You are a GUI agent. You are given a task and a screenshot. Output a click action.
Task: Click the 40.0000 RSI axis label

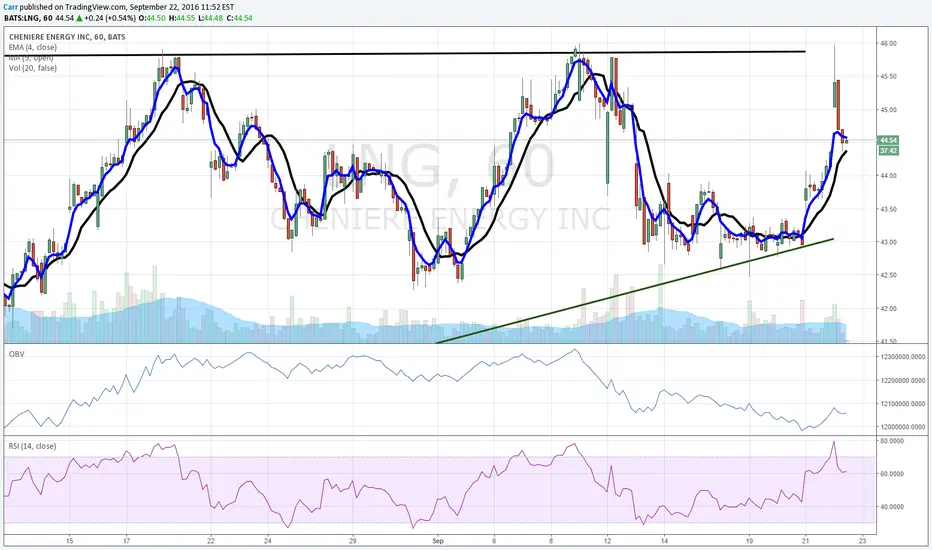892,507
